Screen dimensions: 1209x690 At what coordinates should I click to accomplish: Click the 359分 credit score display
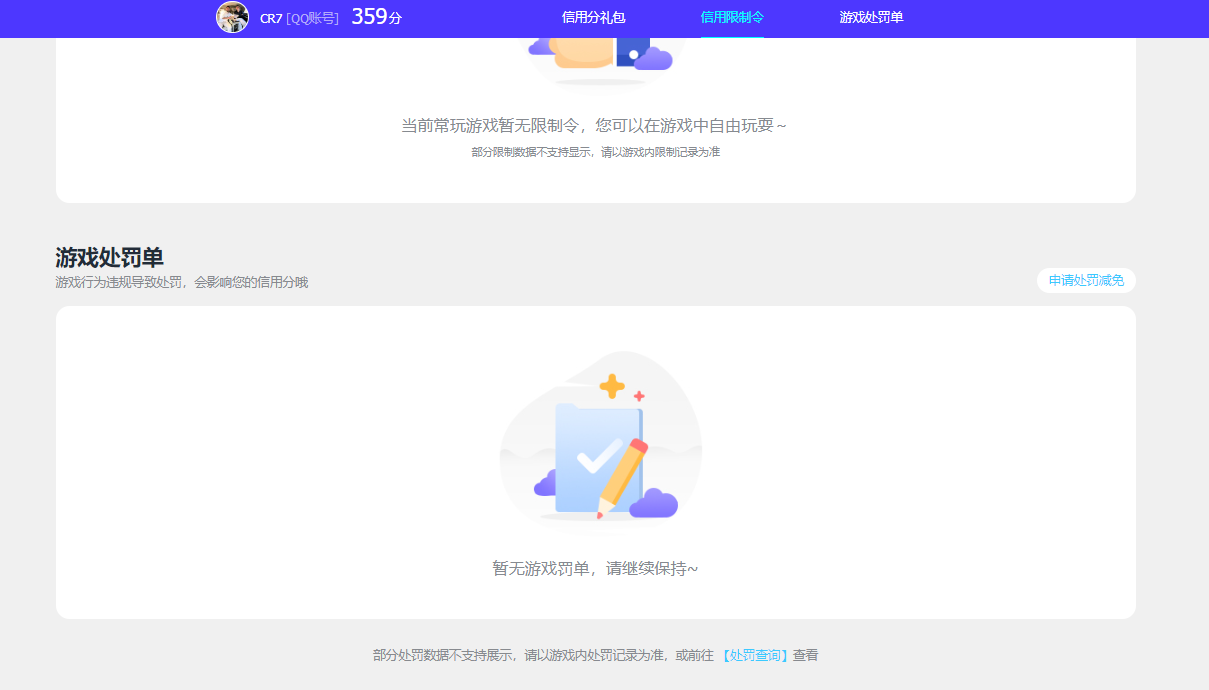[x=377, y=17]
